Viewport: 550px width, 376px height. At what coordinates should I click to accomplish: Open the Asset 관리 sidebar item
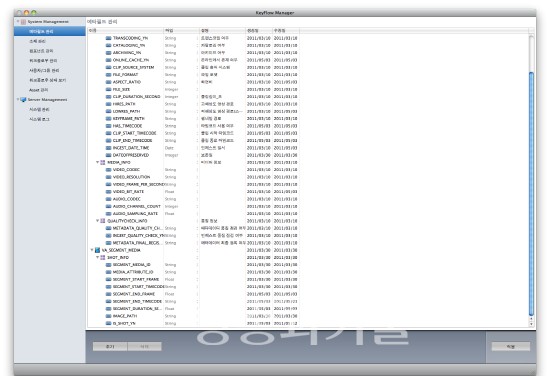[x=39, y=90]
